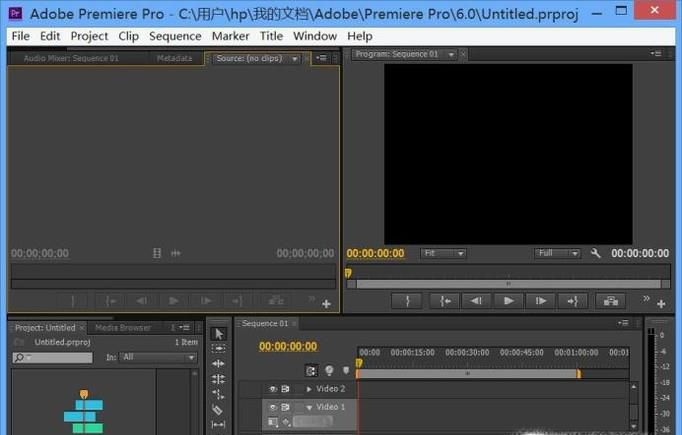The height and width of the screenshot is (435, 682).
Task: Open the Window menu
Action: (x=315, y=36)
